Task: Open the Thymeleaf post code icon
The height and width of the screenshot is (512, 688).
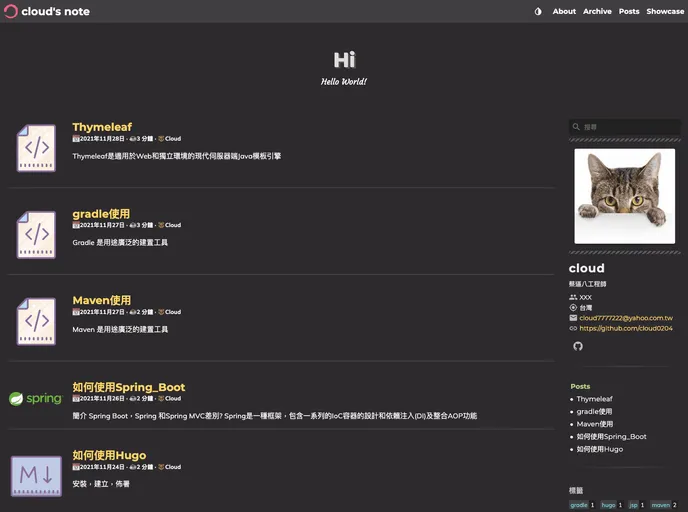Action: [36, 148]
